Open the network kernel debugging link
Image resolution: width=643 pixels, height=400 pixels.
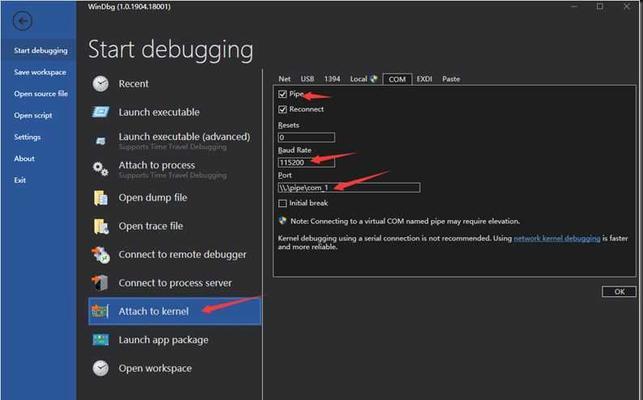(x=557, y=238)
